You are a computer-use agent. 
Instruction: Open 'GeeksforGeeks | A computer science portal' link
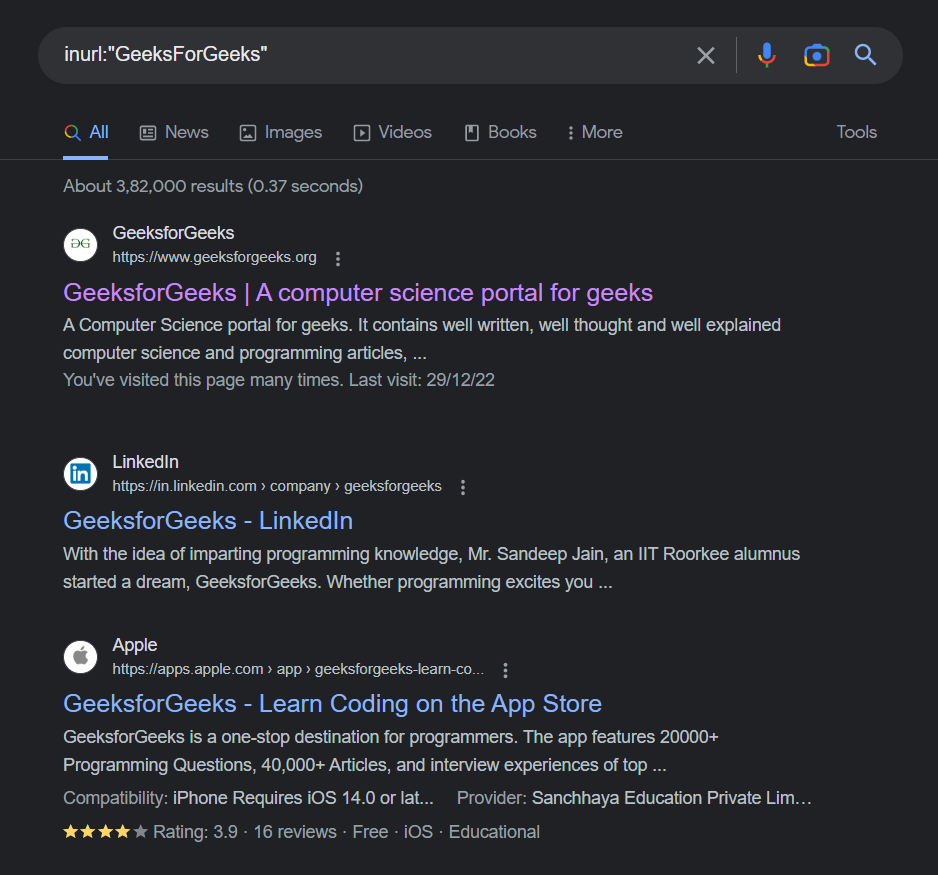(357, 293)
